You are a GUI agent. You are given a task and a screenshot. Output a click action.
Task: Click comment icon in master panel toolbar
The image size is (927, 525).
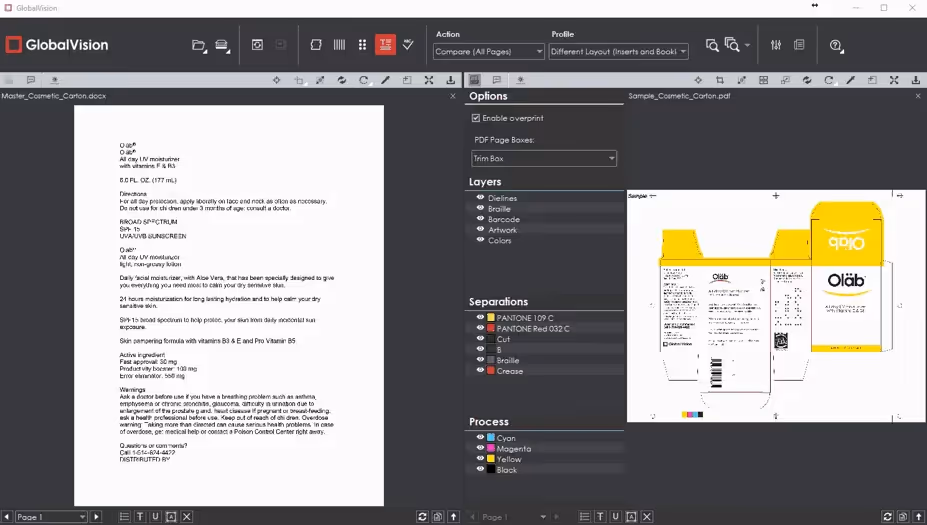click(31, 80)
